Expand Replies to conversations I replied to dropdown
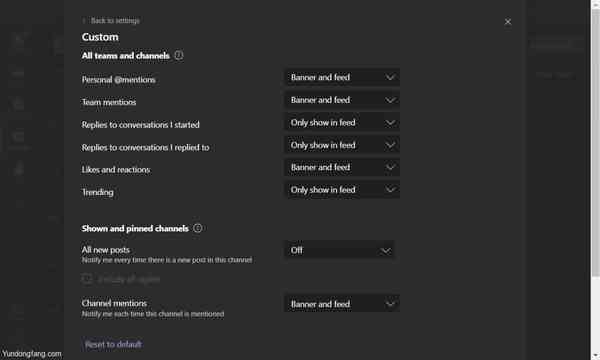This screenshot has height=360, width=600. pyautogui.click(x=342, y=145)
